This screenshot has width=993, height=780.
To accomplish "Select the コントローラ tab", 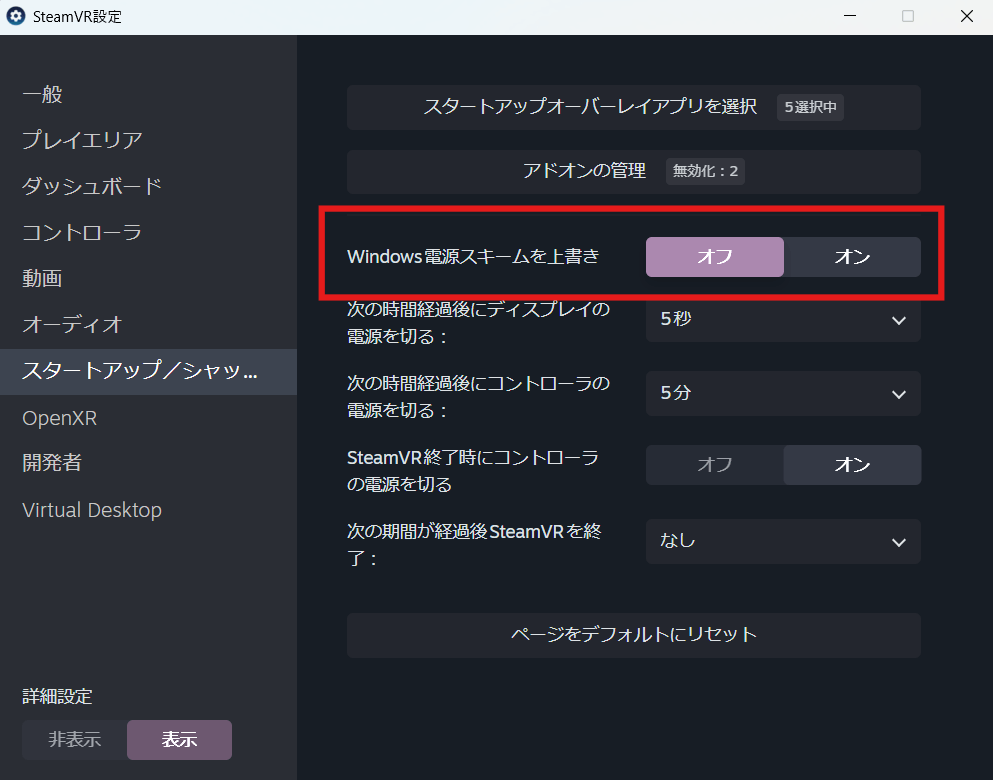I will tap(82, 233).
